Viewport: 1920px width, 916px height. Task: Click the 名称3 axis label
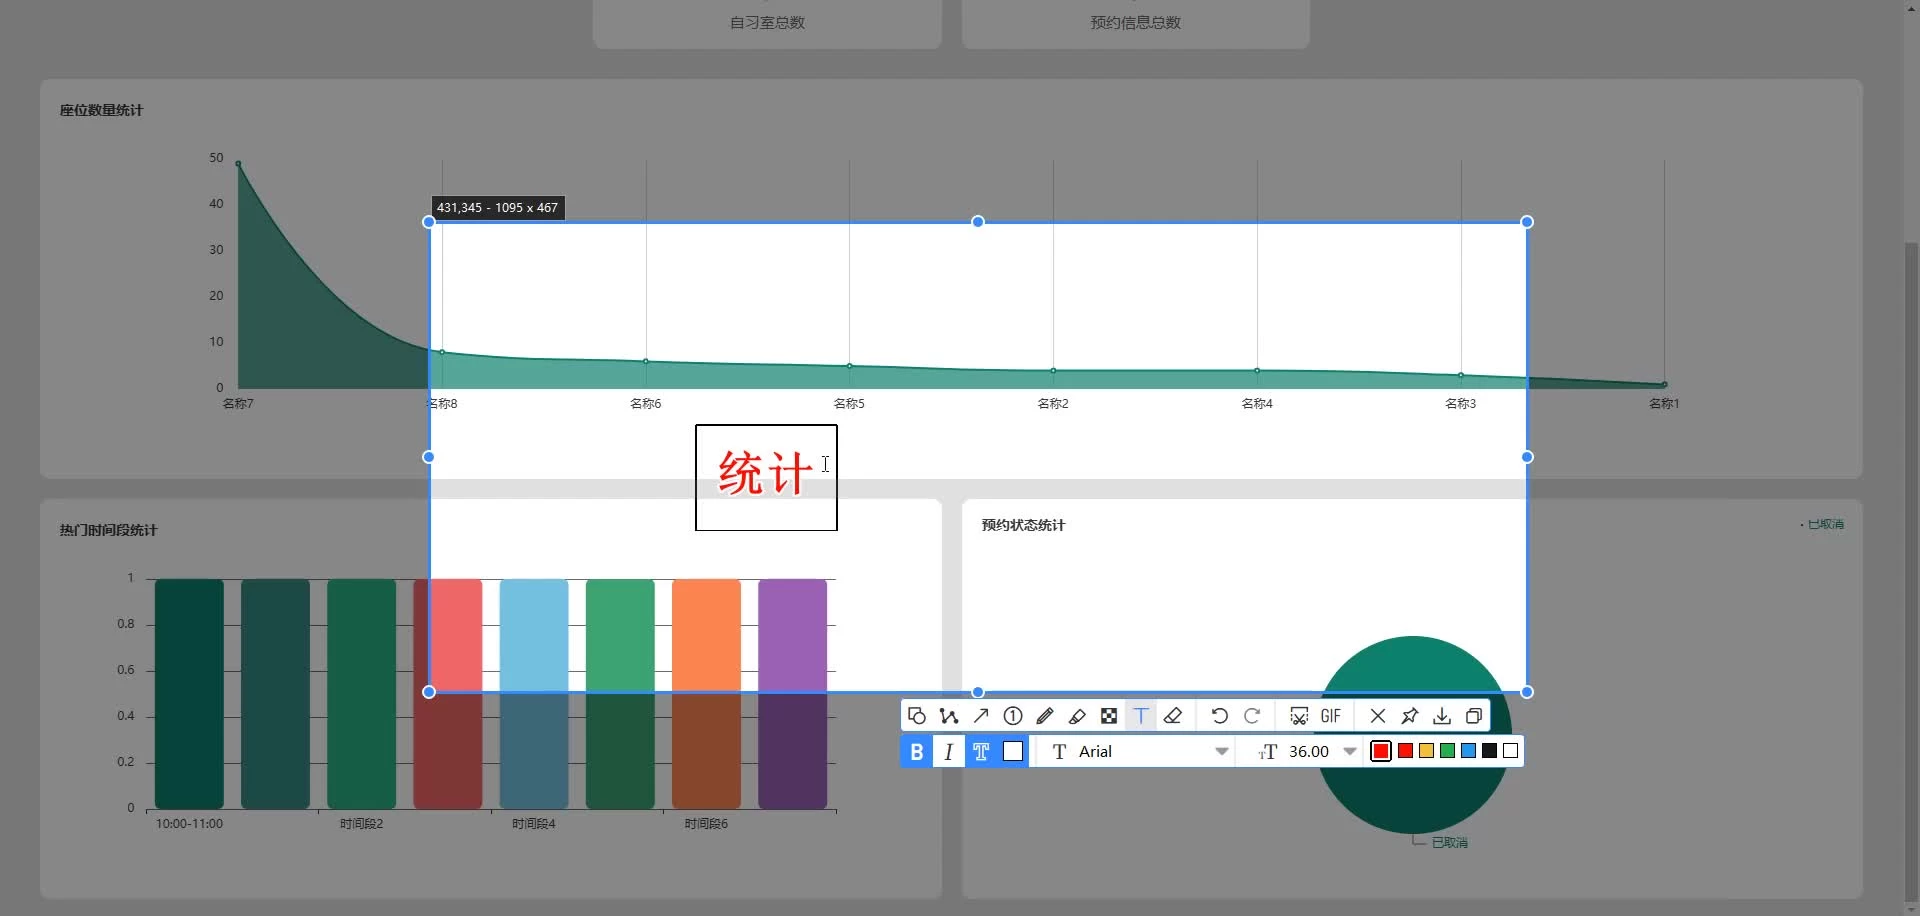(1460, 403)
